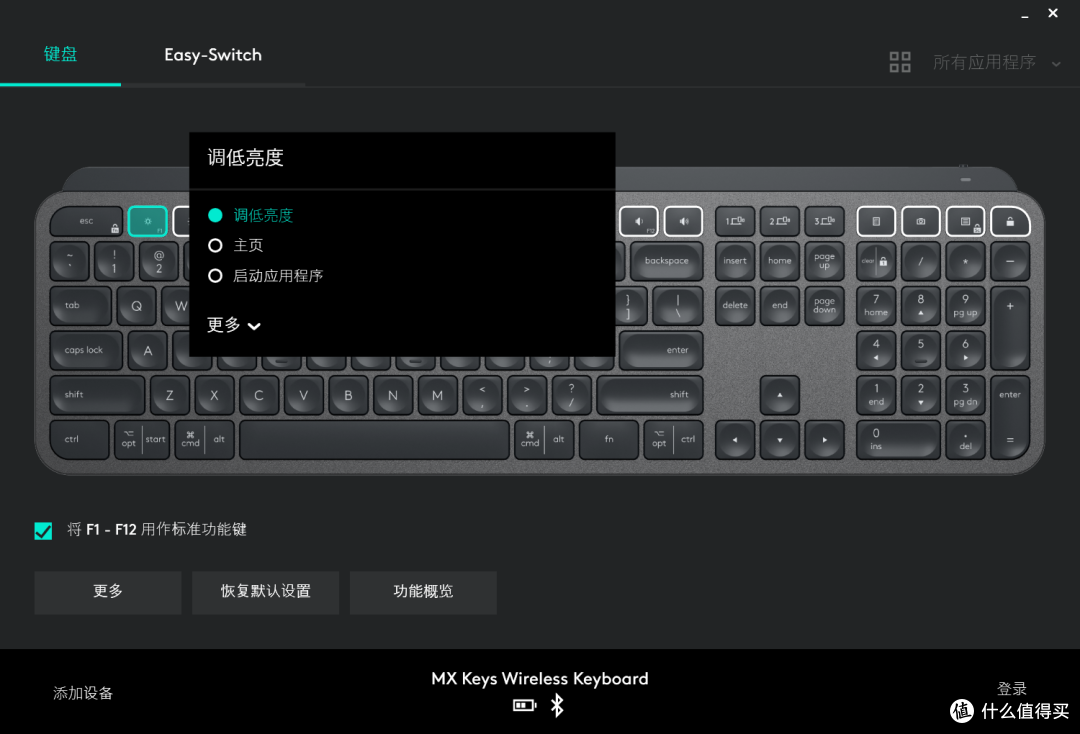This screenshot has width=1080, height=734.
Task: Select the lock key at keyboard corner
Action: (1010, 221)
